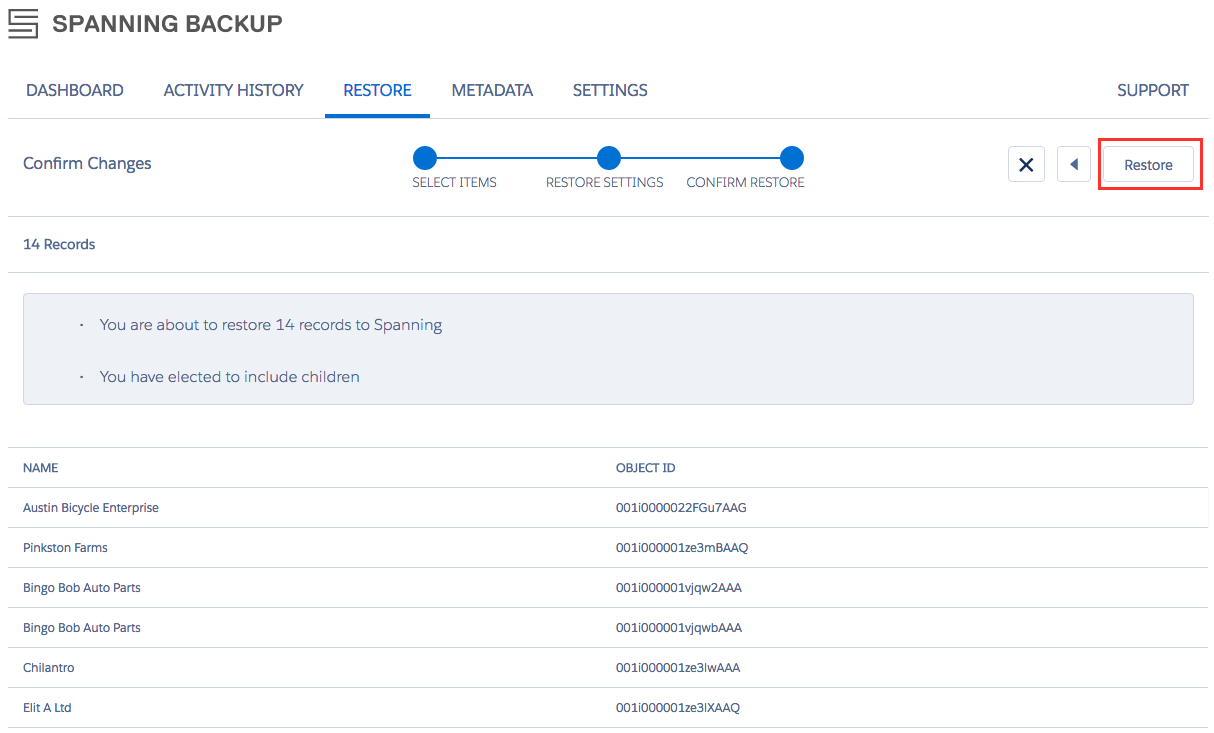Click object ID 001i000001ze3mBAAQ

[x=682, y=548]
